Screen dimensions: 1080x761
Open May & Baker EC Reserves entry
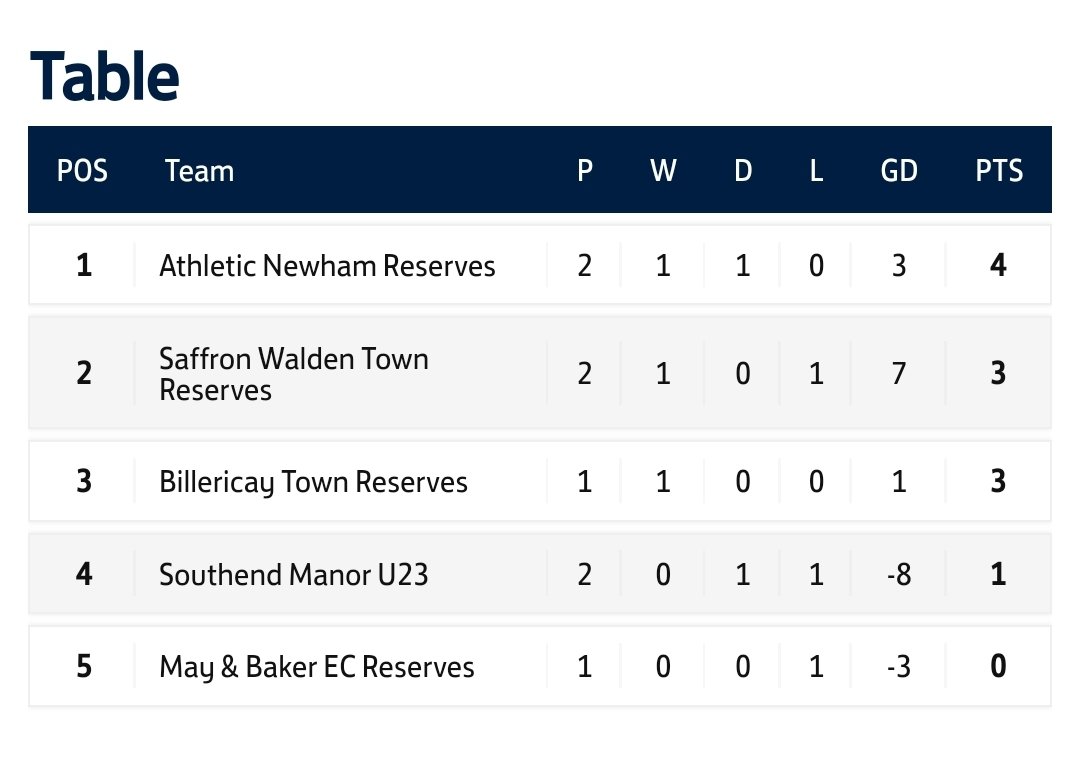point(317,667)
